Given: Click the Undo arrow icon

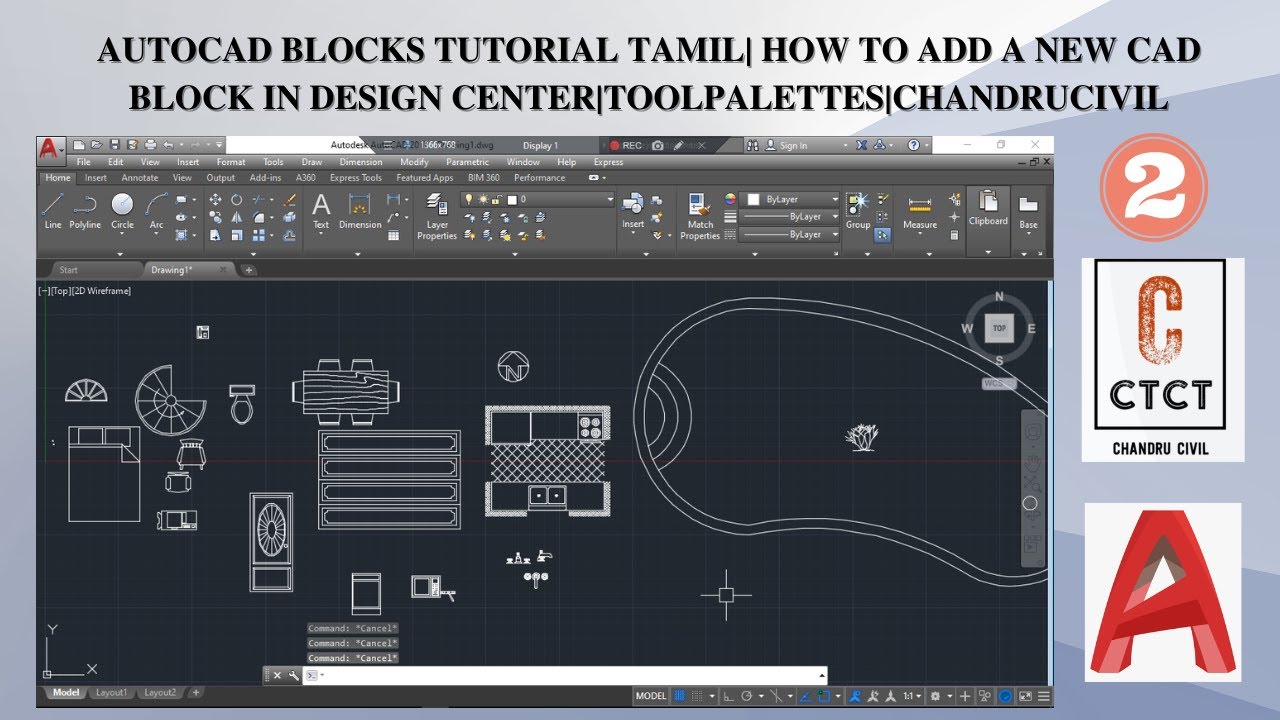Looking at the screenshot, I should tap(168, 145).
